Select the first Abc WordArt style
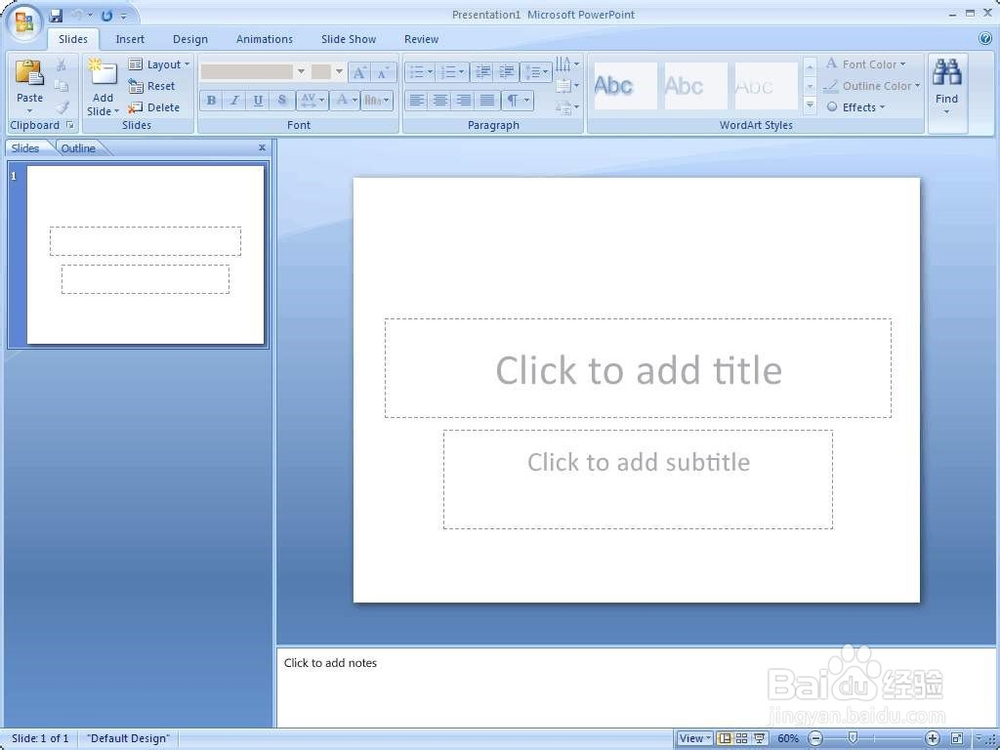This screenshot has width=1000, height=750. [x=625, y=85]
